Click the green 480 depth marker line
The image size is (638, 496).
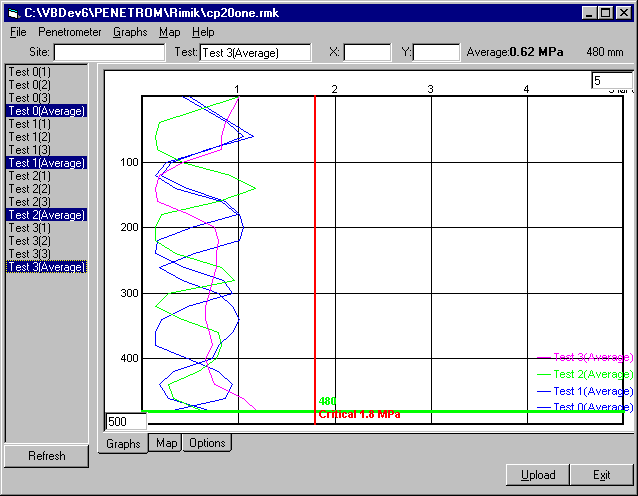click(382, 411)
